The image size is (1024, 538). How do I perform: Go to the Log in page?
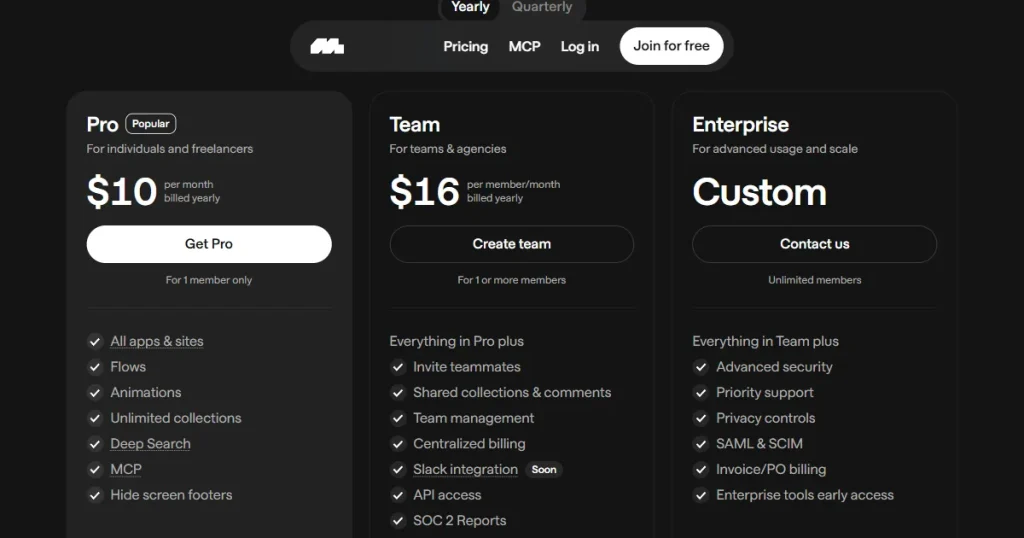pyautogui.click(x=579, y=46)
